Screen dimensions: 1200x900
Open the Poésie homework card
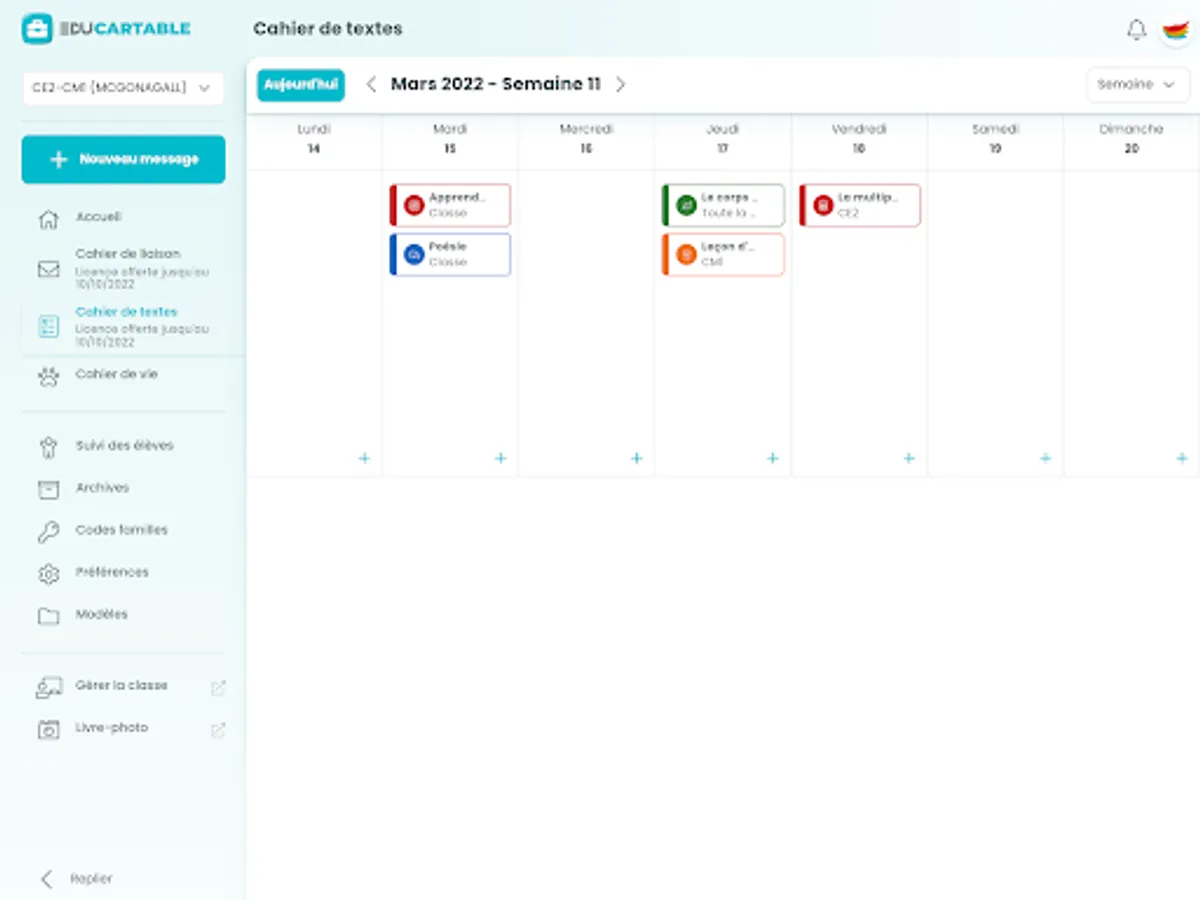point(450,254)
